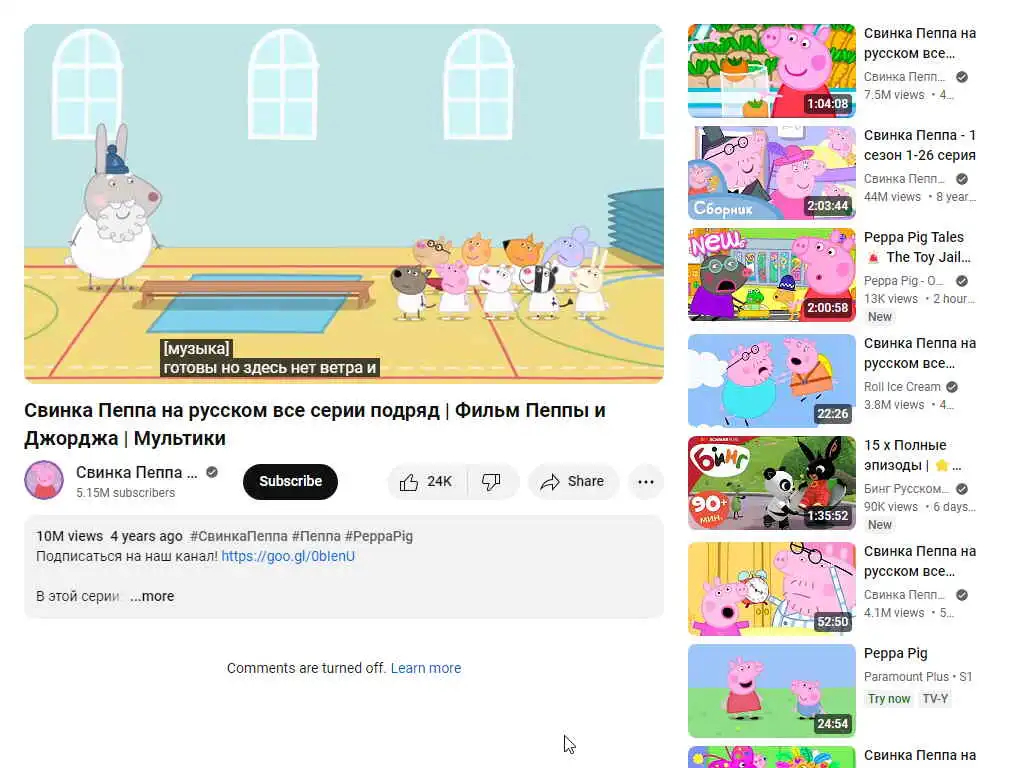Open the 1:04:08 Свинка Пеппа thumbnail
The width and height of the screenshot is (1024, 768).
click(x=771, y=71)
